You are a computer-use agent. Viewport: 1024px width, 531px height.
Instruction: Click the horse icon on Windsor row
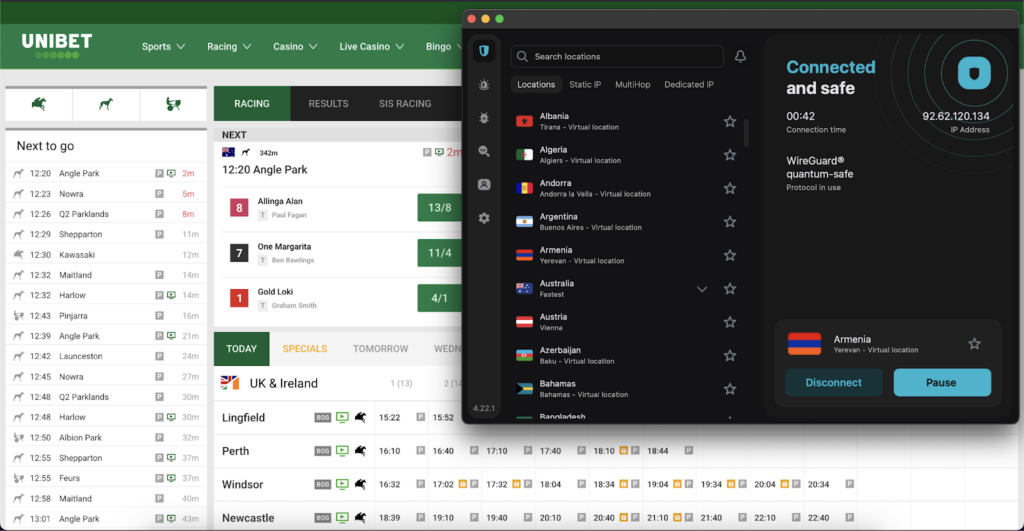360,484
